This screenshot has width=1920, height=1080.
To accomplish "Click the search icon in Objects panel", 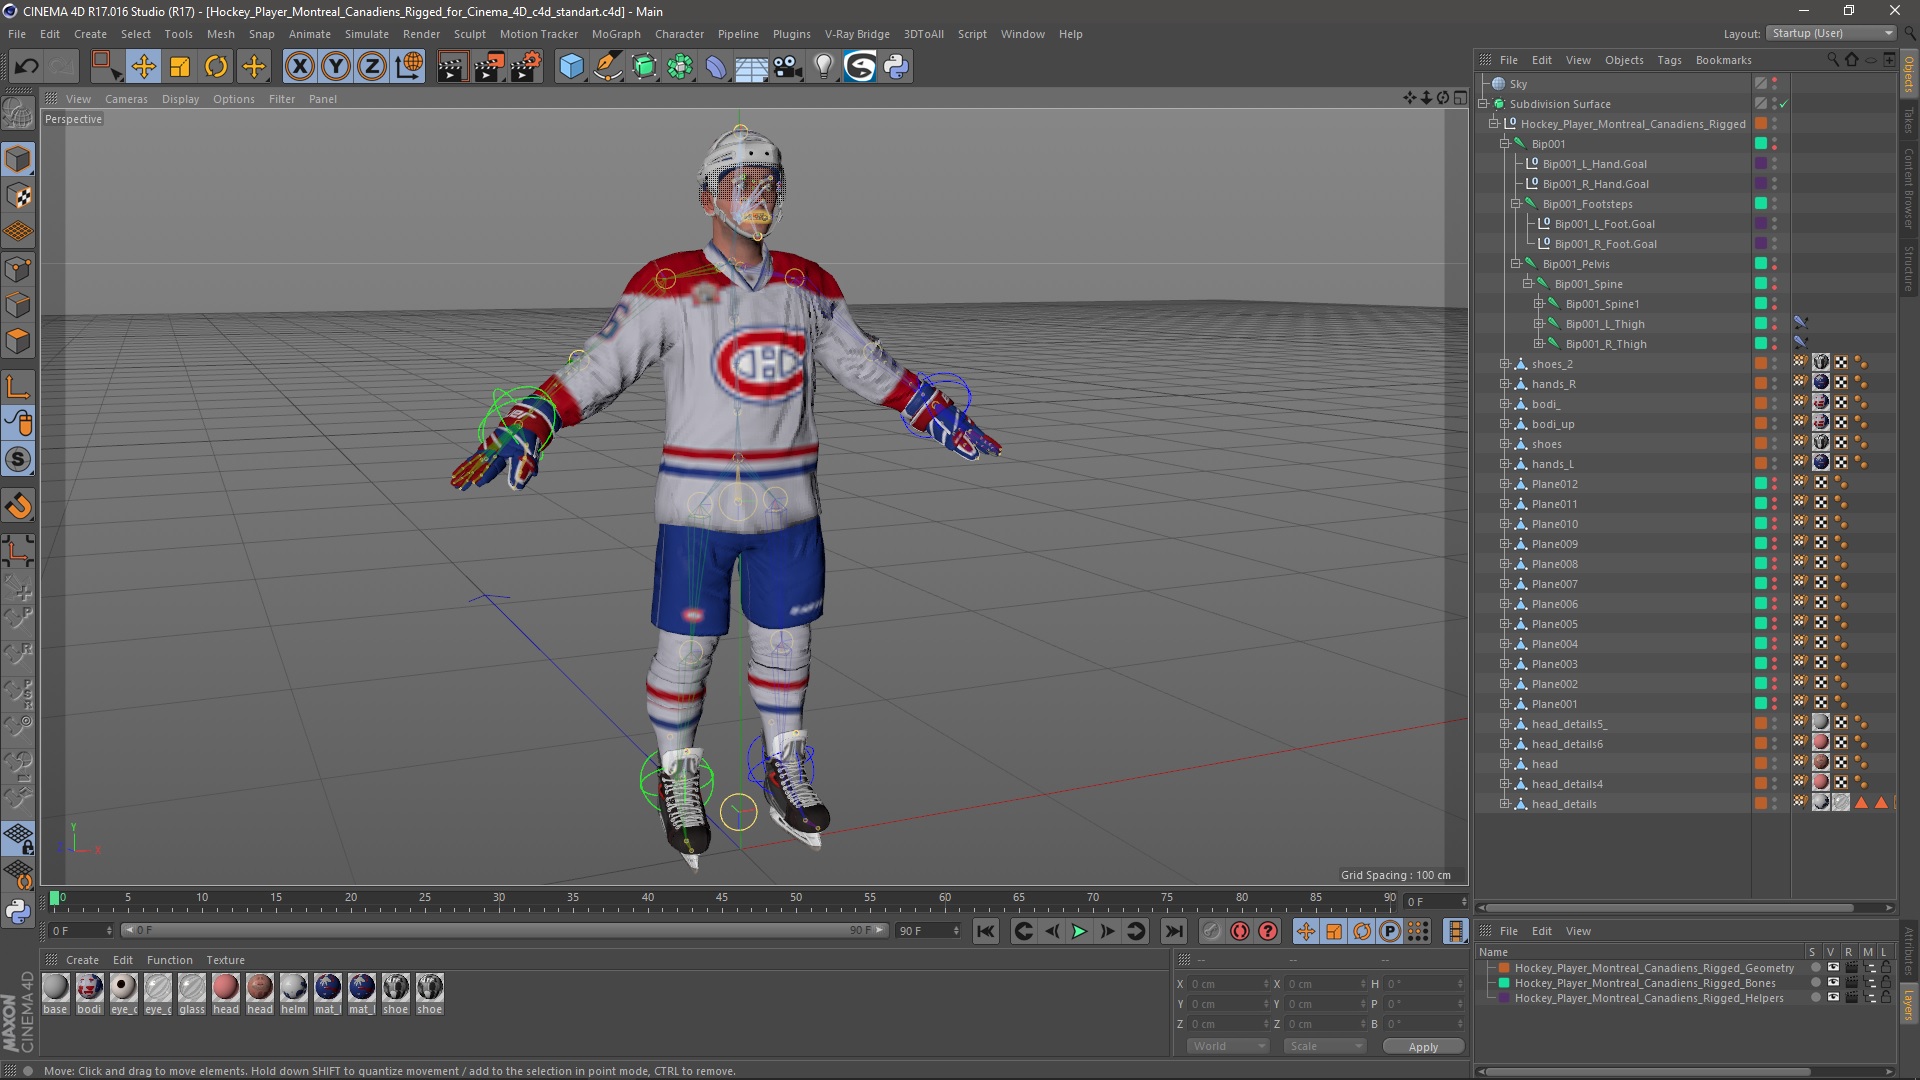I will click(1833, 60).
